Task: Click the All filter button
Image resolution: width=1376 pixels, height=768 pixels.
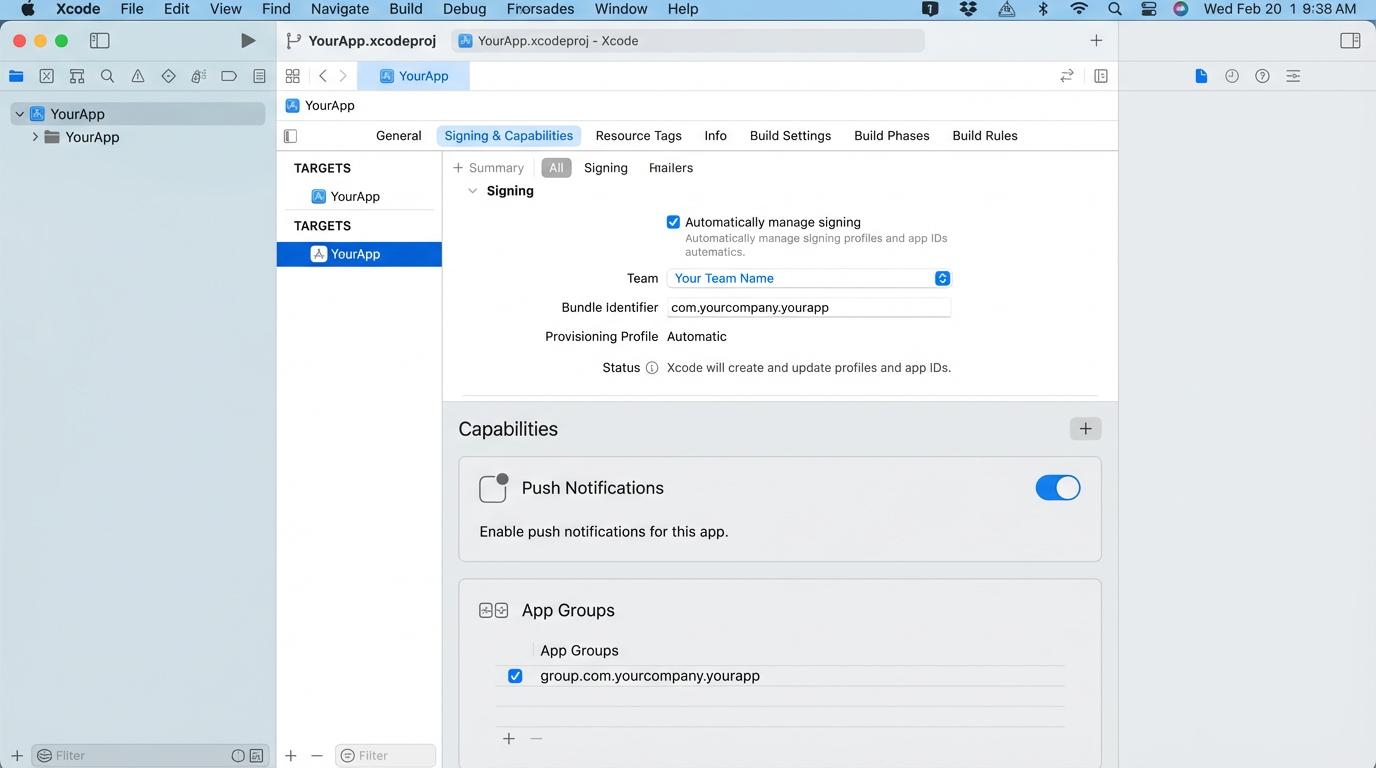Action: [556, 167]
